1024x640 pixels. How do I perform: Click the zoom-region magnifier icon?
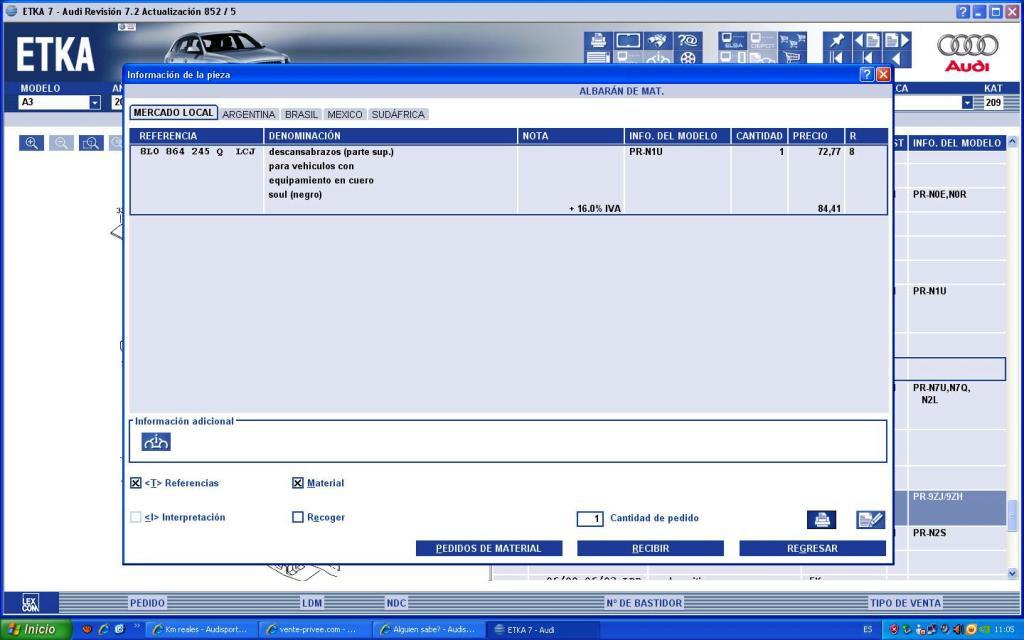coord(91,143)
